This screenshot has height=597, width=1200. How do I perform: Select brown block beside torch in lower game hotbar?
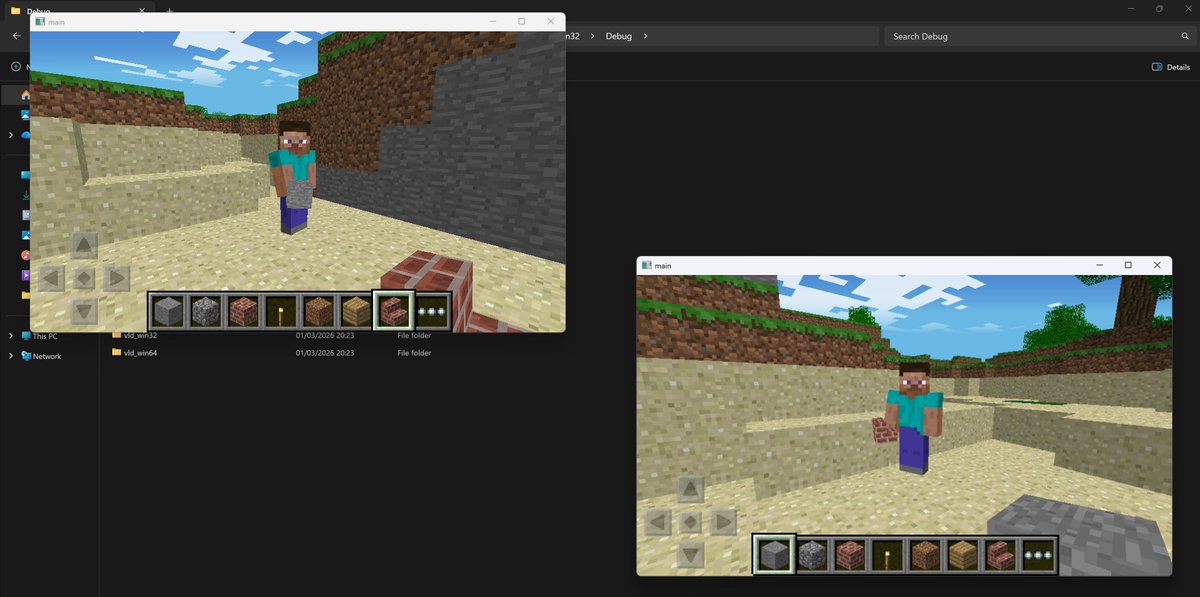(925, 554)
